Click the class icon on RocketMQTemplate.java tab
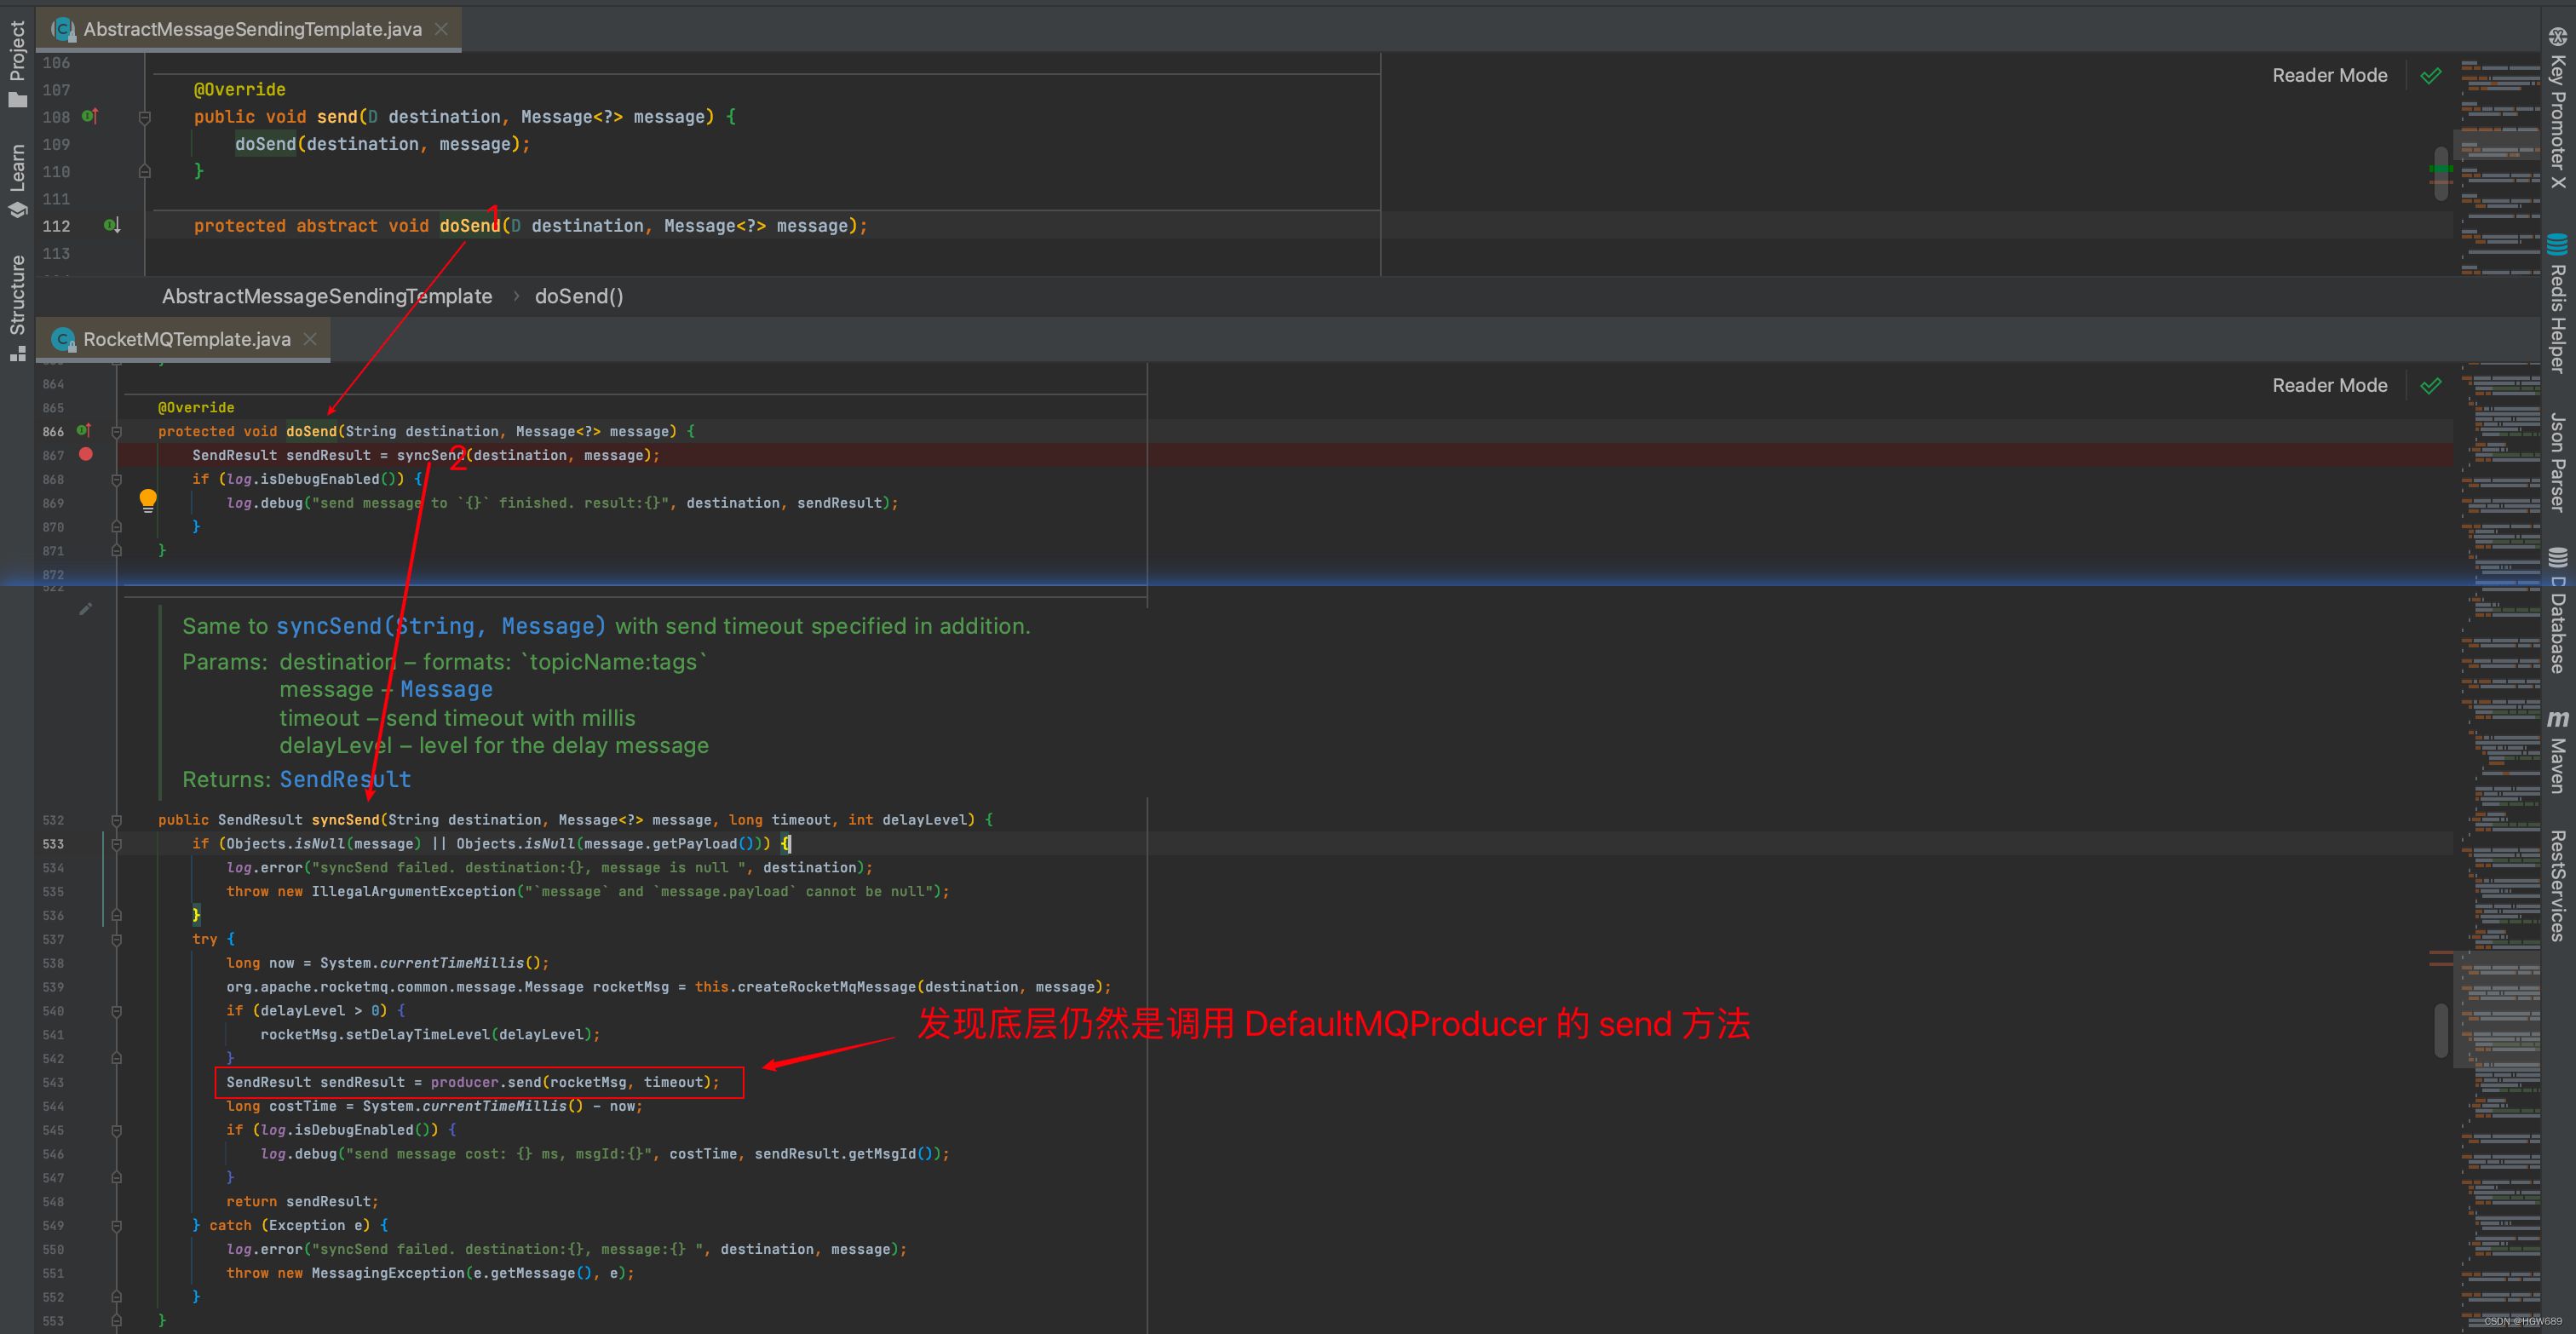Screen dimensions: 2576x1334 [x=64, y=340]
